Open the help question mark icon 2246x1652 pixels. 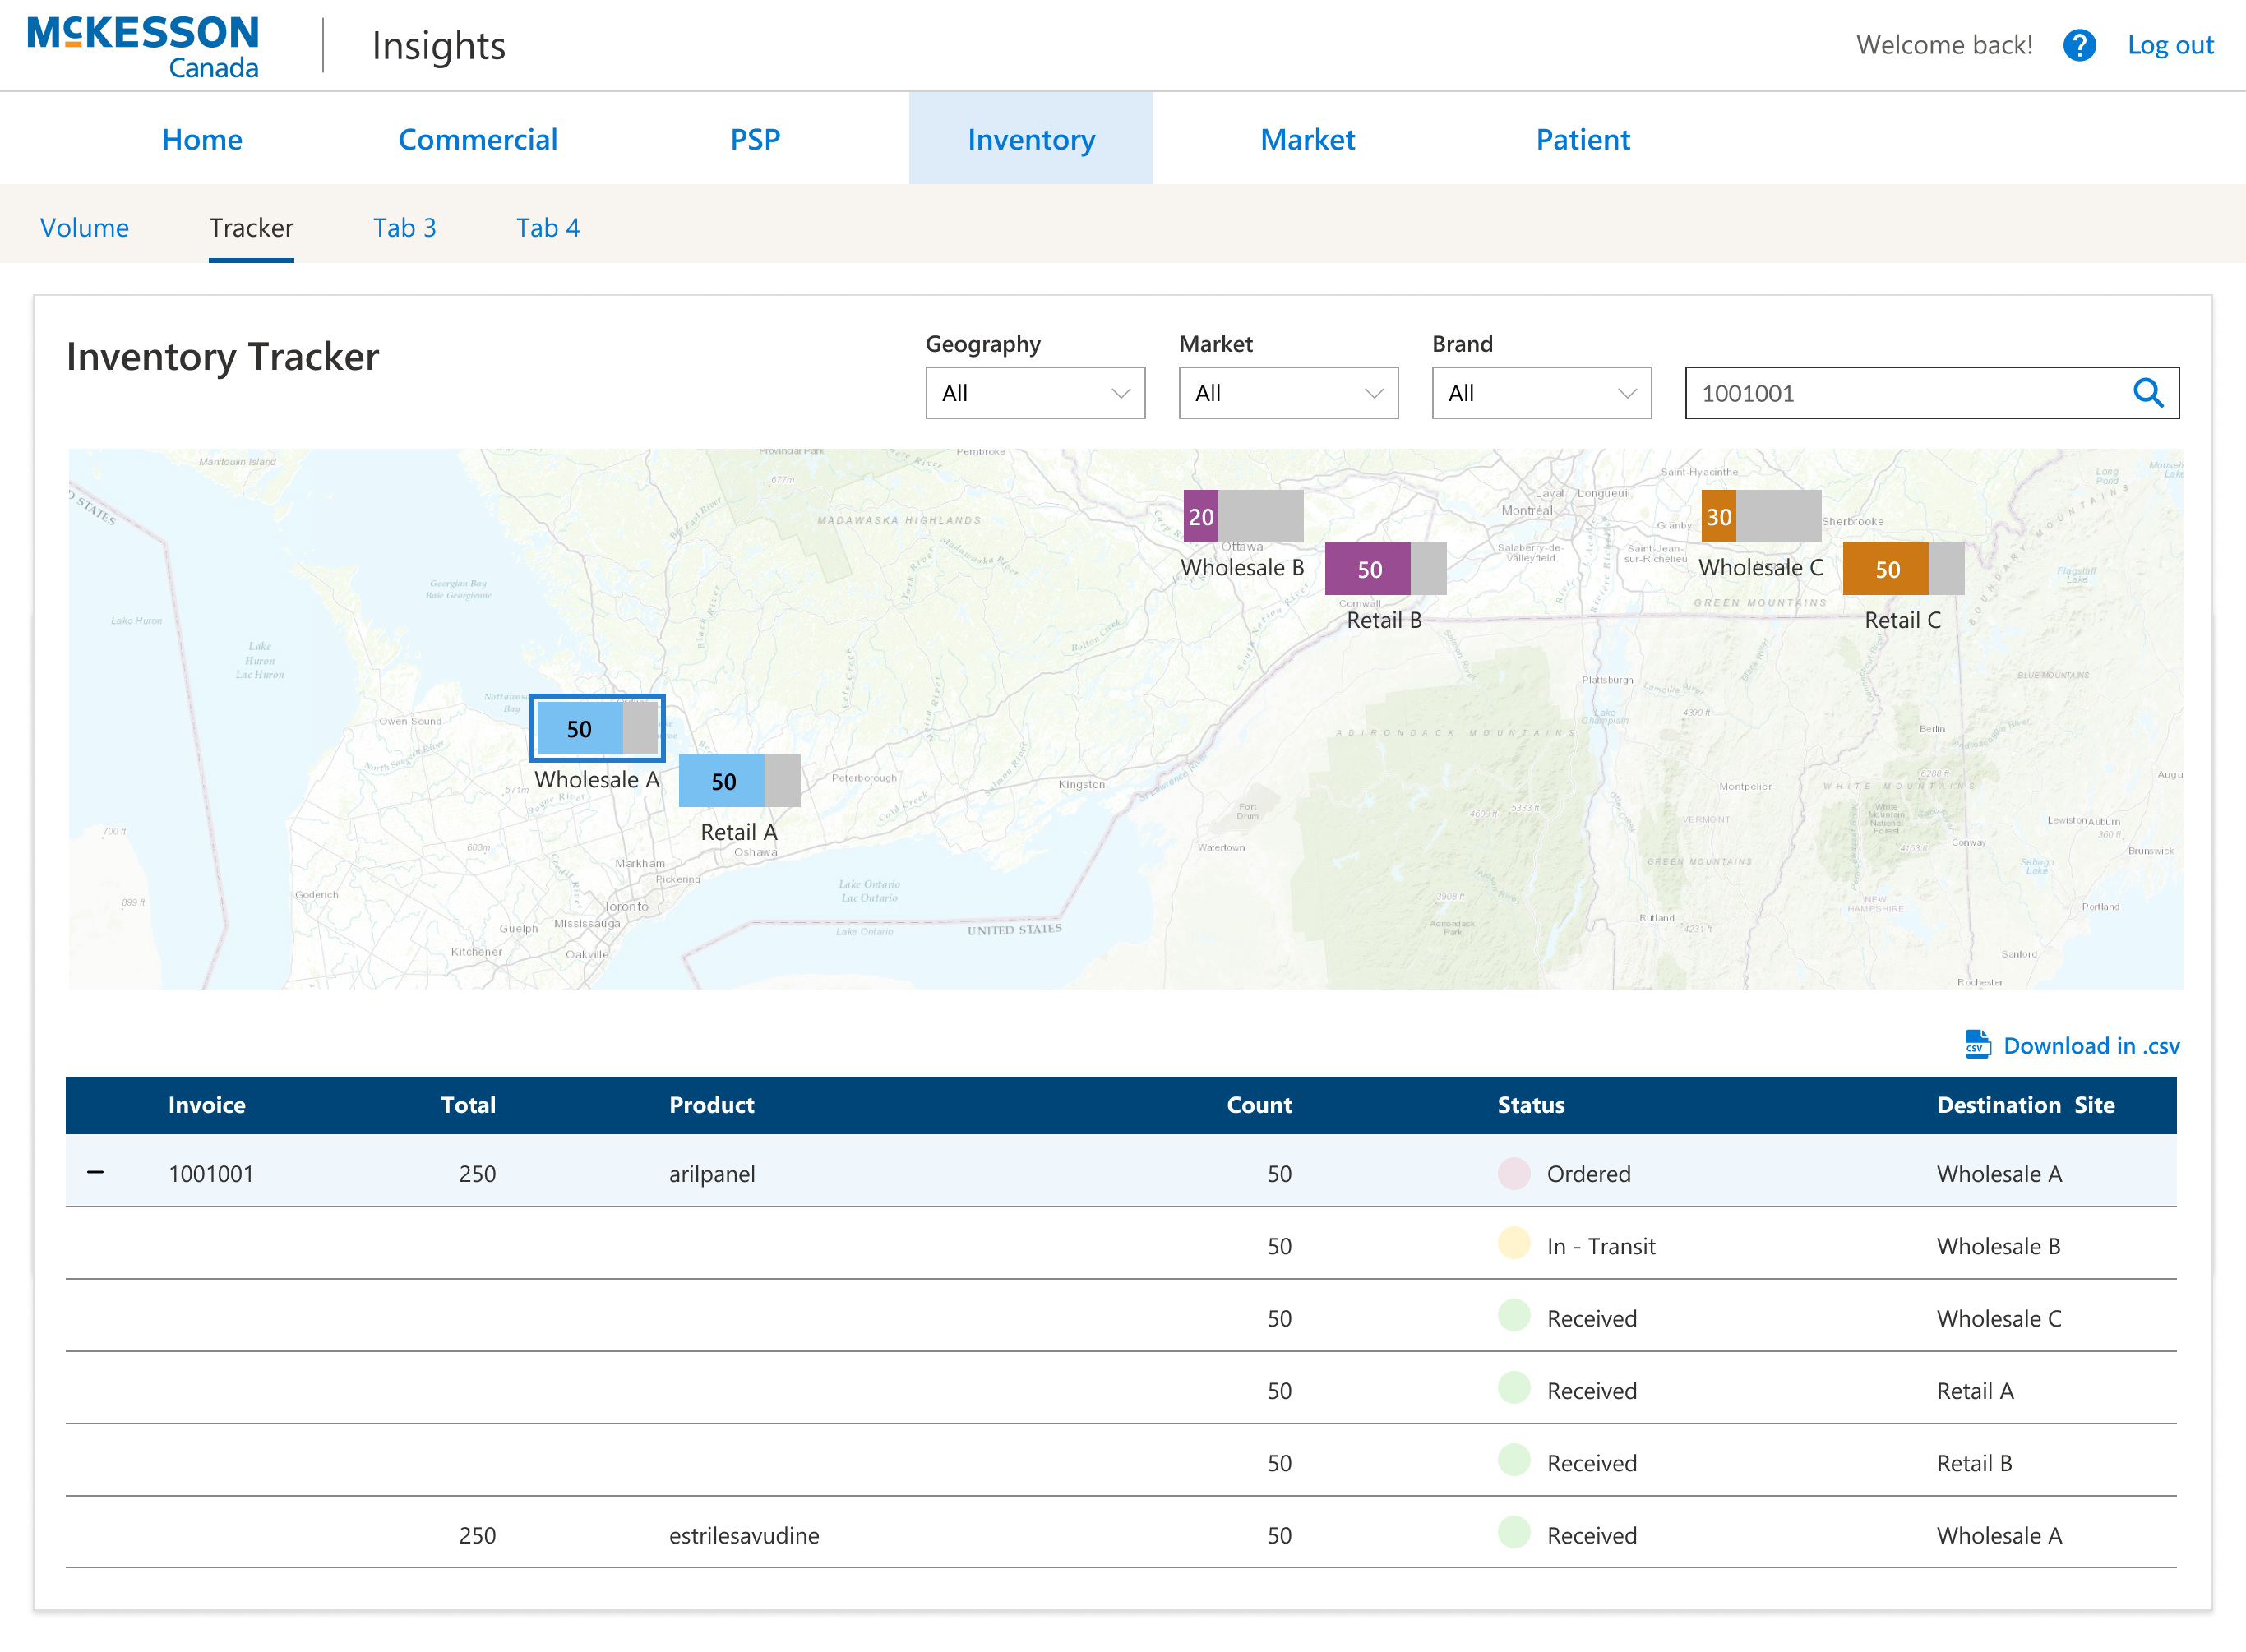pos(2080,45)
